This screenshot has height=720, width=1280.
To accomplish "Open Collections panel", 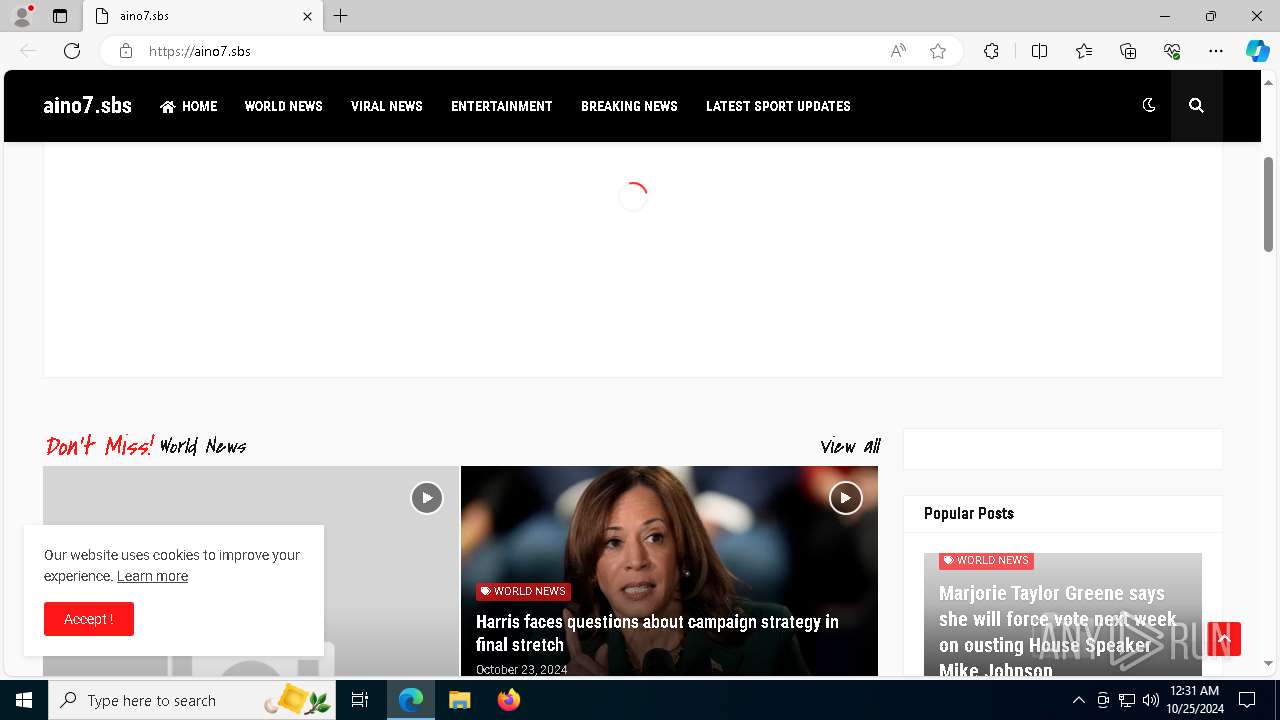I will [x=1128, y=51].
